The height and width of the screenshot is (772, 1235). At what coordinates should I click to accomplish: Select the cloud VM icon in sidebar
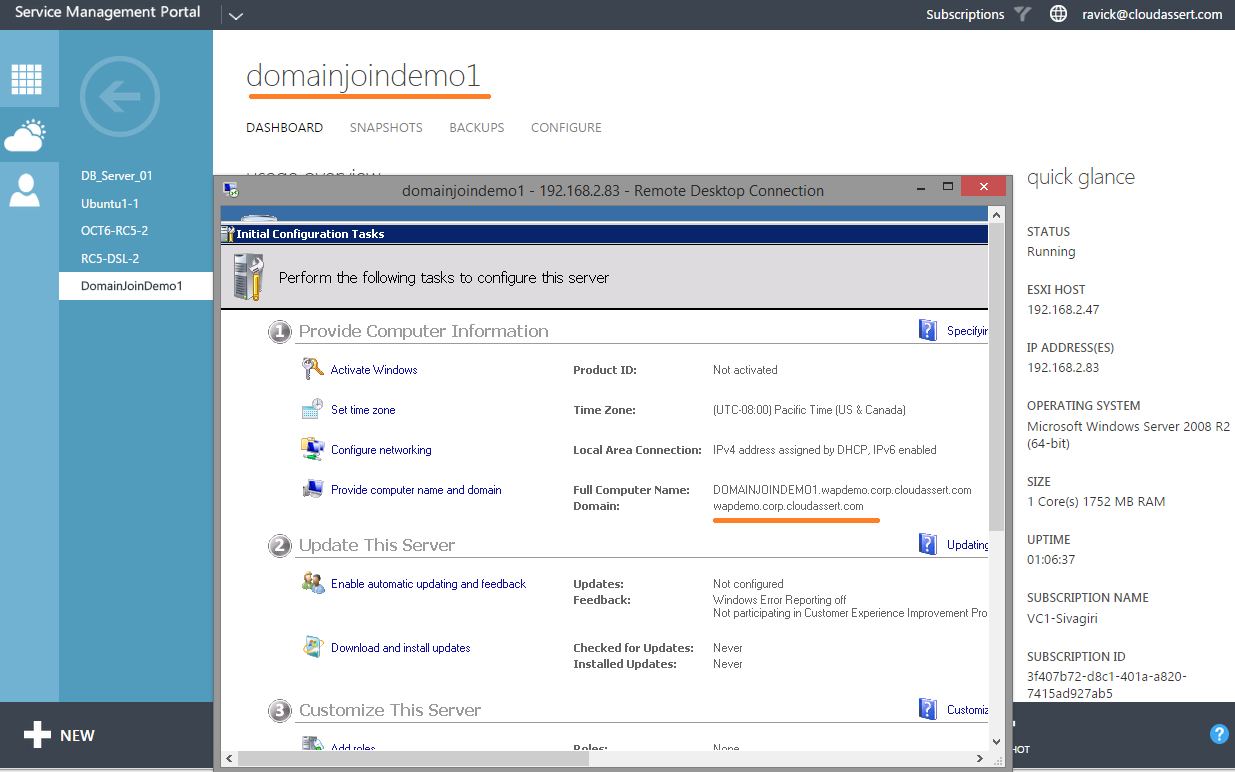25,135
